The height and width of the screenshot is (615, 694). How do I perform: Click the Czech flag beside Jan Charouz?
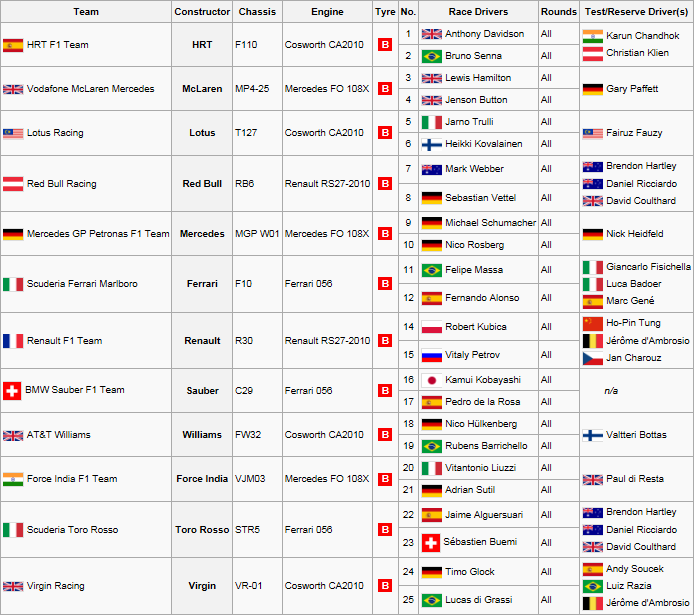coord(593,358)
